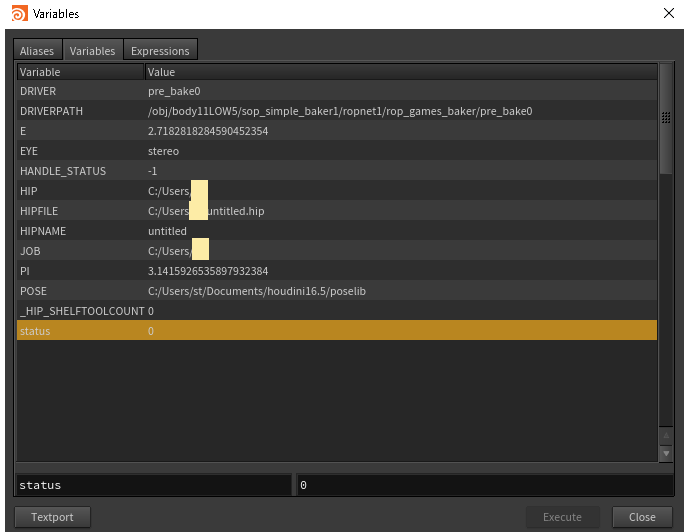
Task: Click the variable value input field
Action: [485, 485]
